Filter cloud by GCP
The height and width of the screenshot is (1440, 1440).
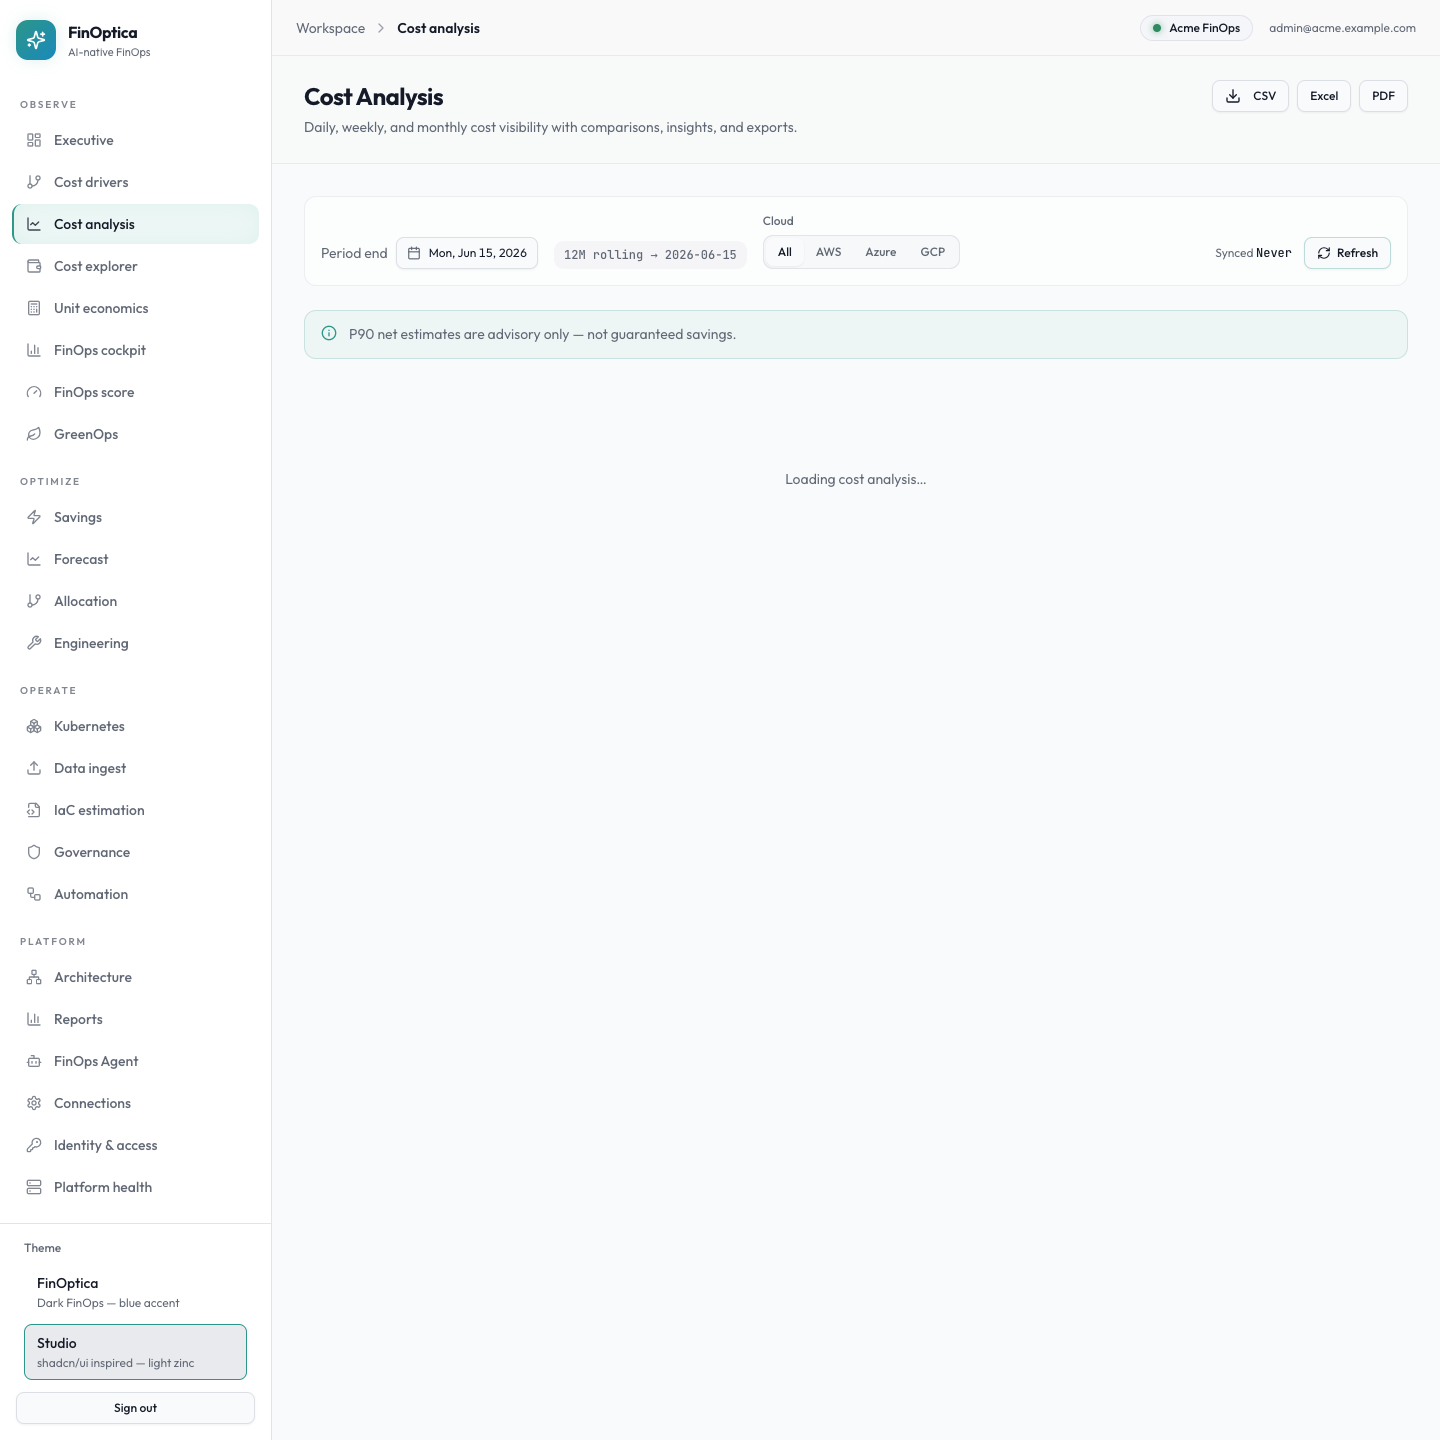(x=933, y=252)
